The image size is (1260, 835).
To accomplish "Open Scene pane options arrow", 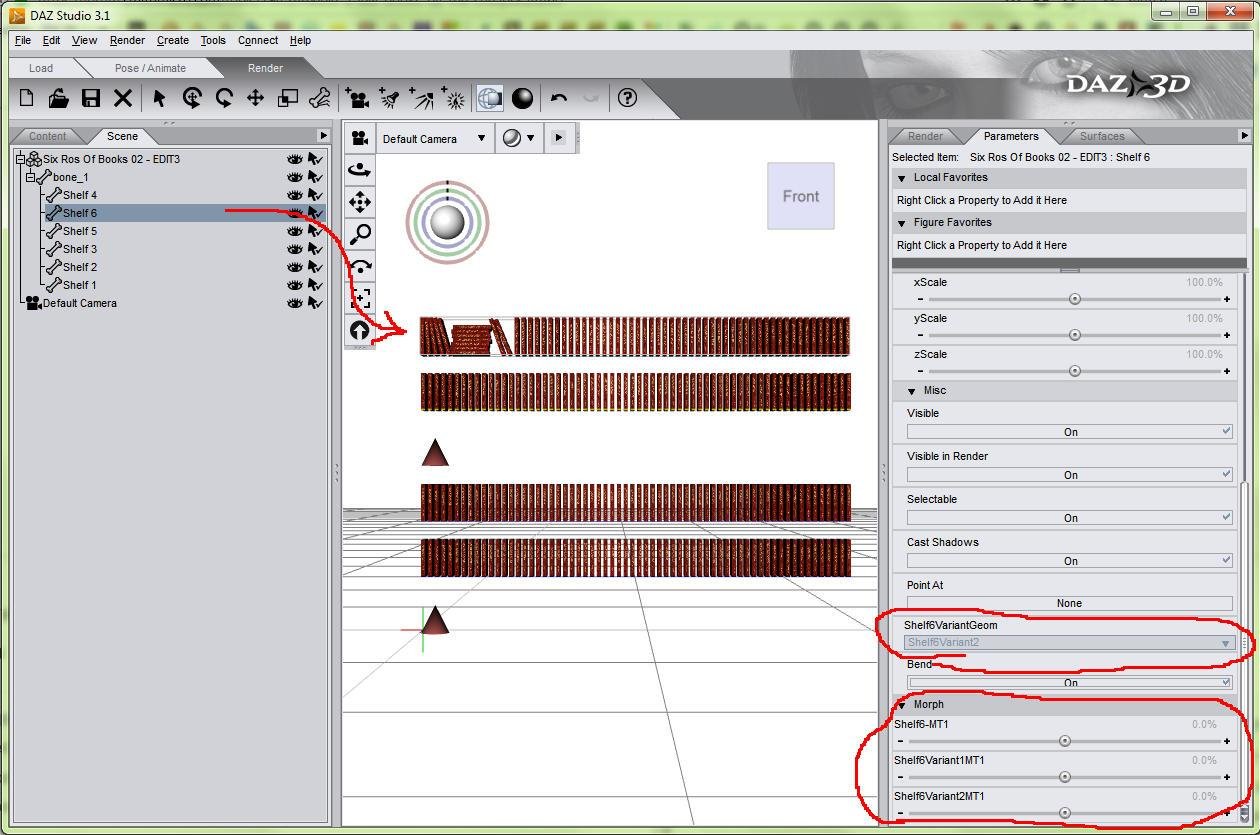I will pyautogui.click(x=323, y=136).
